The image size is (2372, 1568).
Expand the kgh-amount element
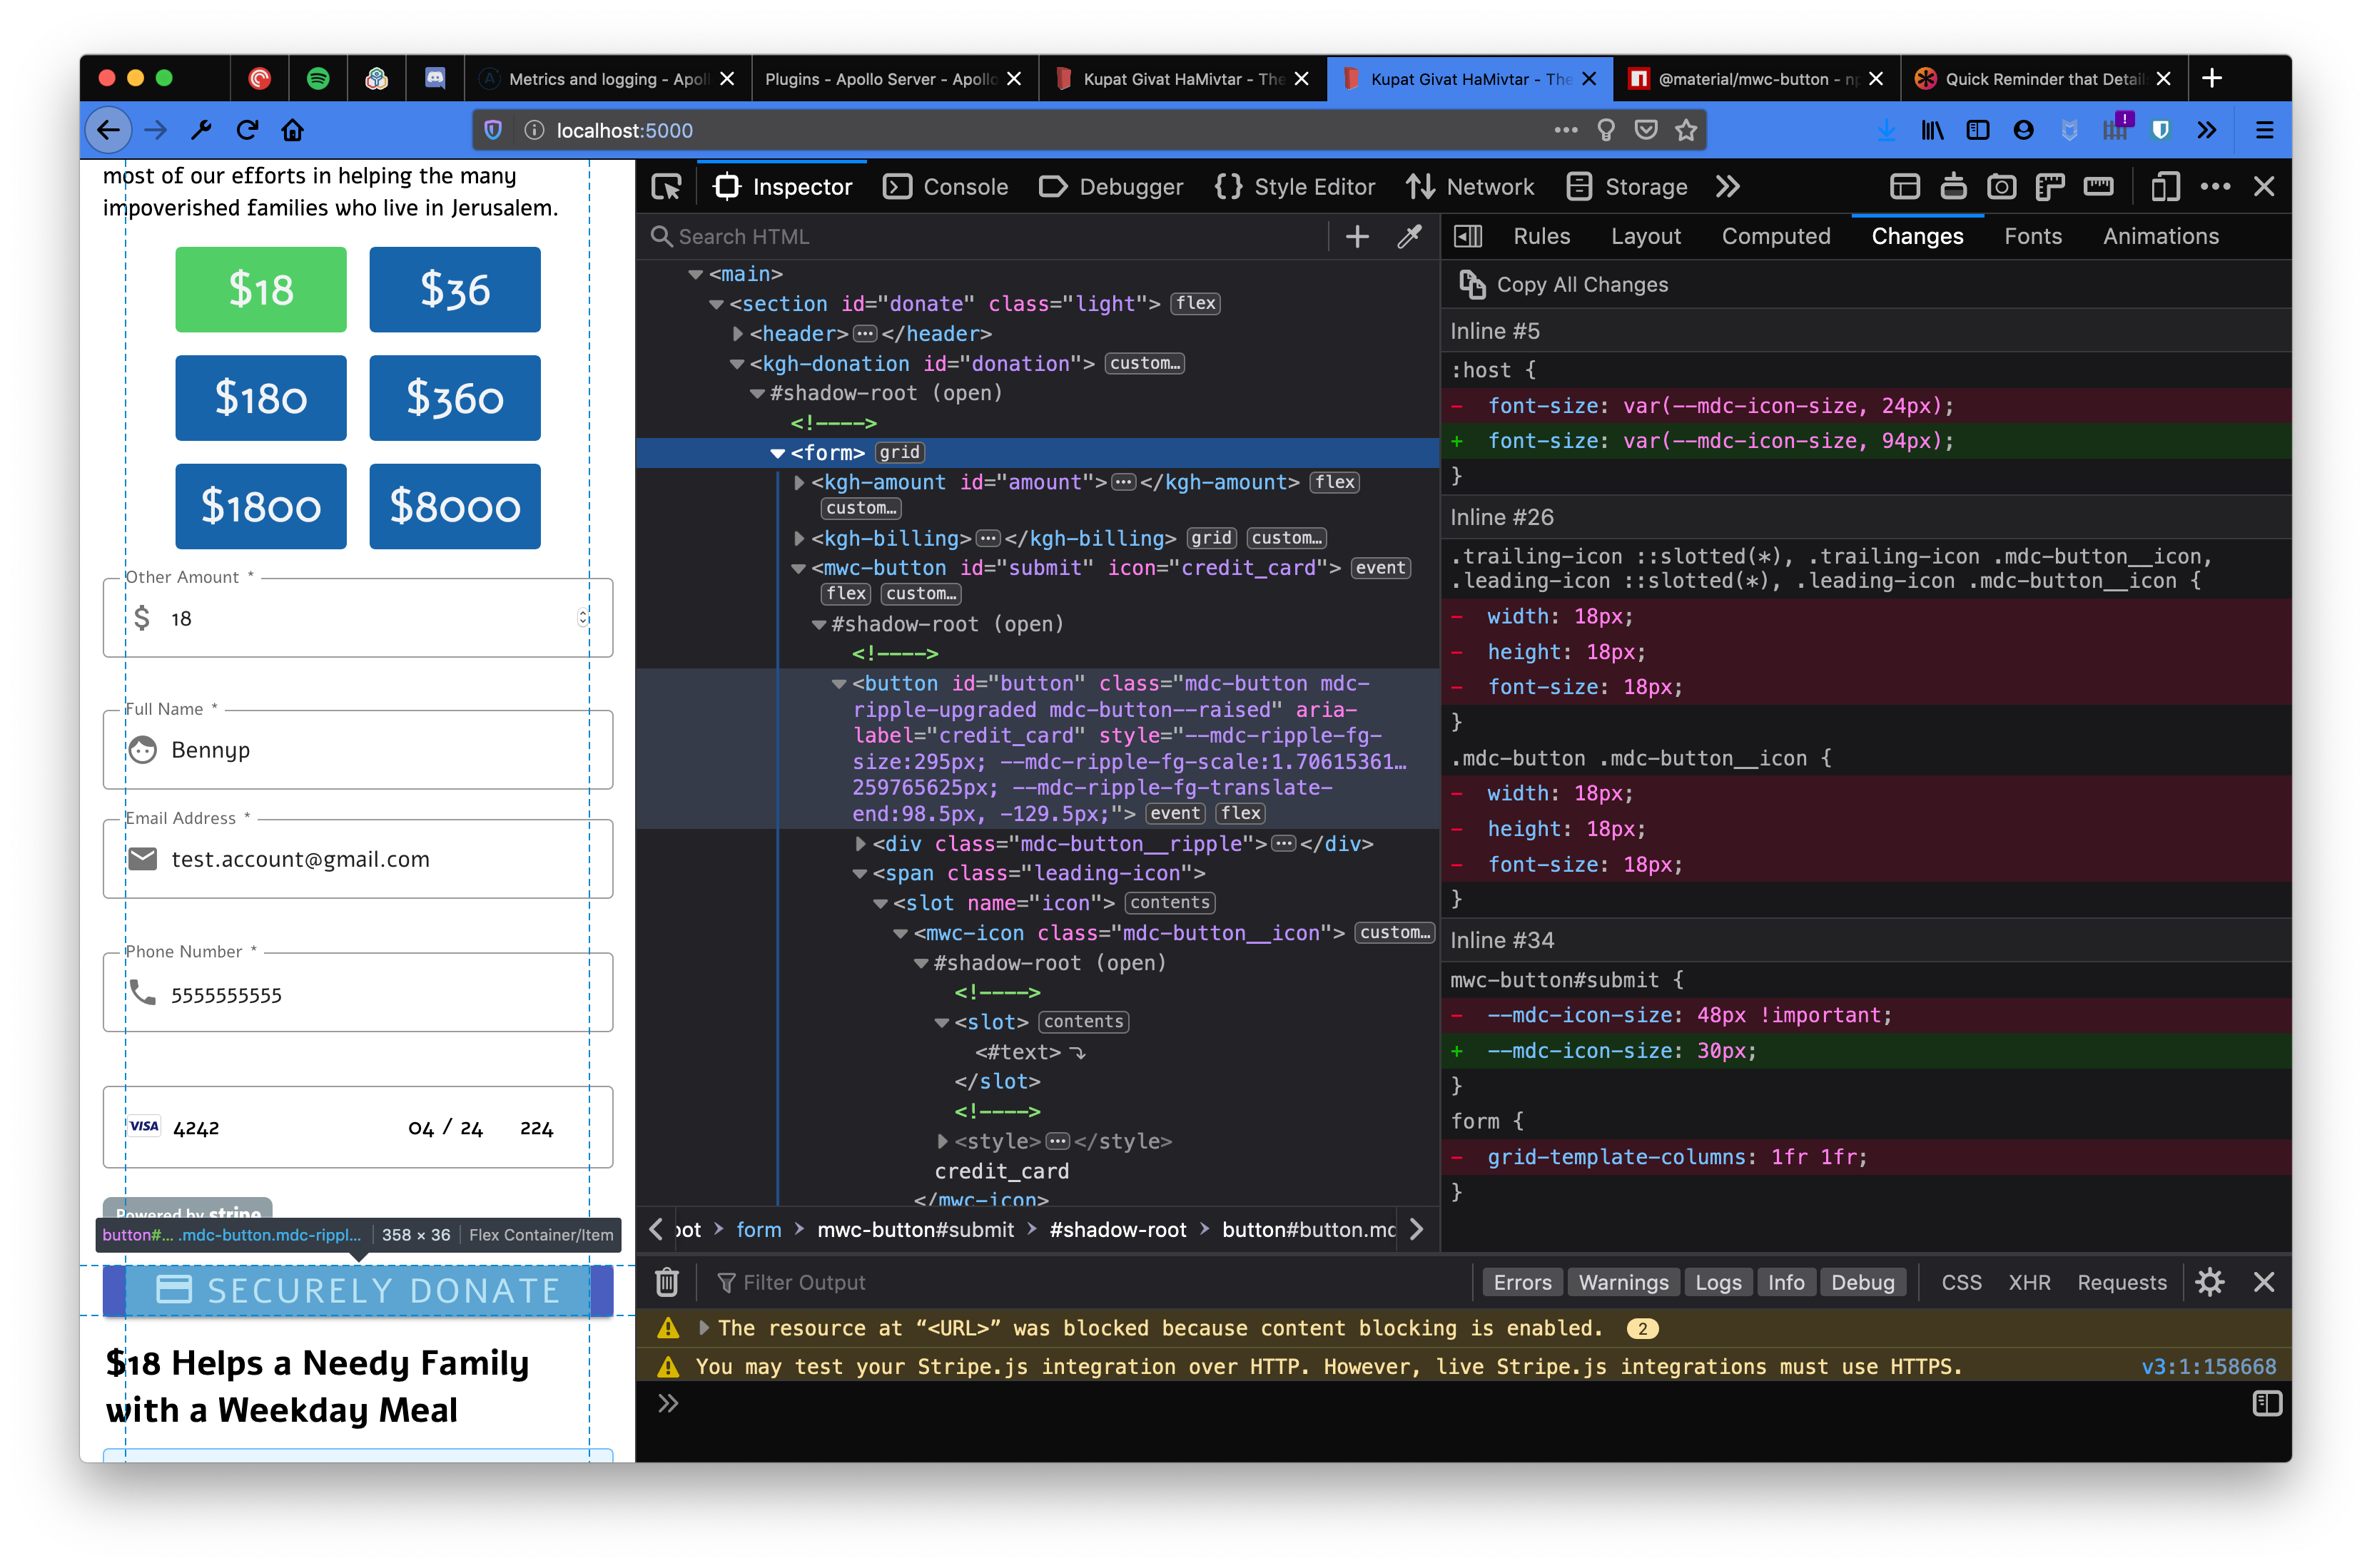pyautogui.click(x=799, y=482)
